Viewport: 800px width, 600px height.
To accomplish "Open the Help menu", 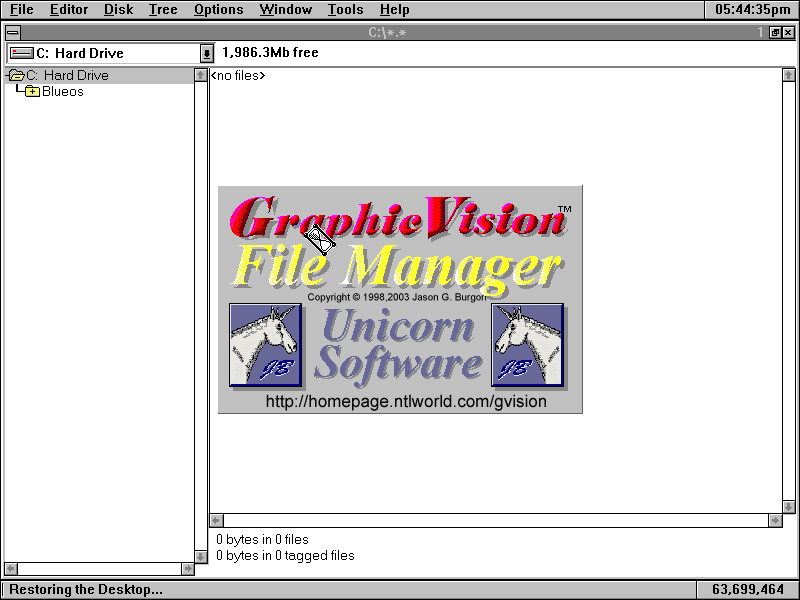I will coord(394,10).
